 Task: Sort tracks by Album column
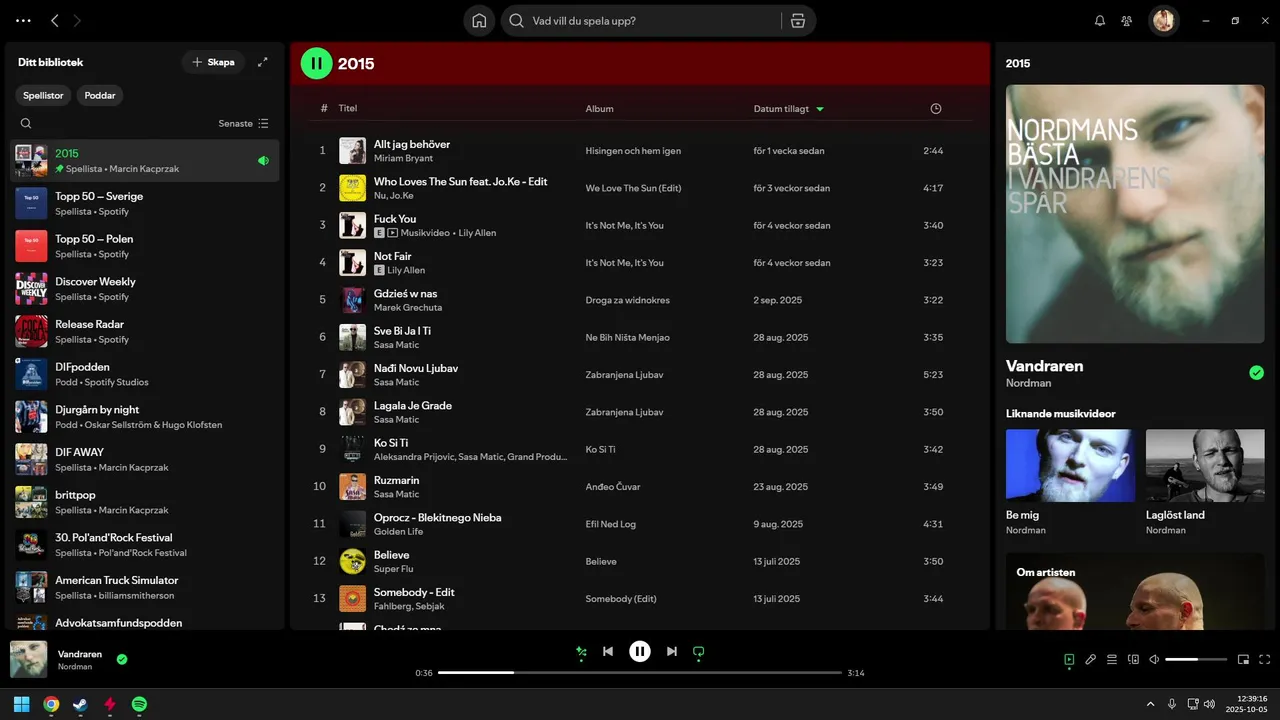pos(600,109)
